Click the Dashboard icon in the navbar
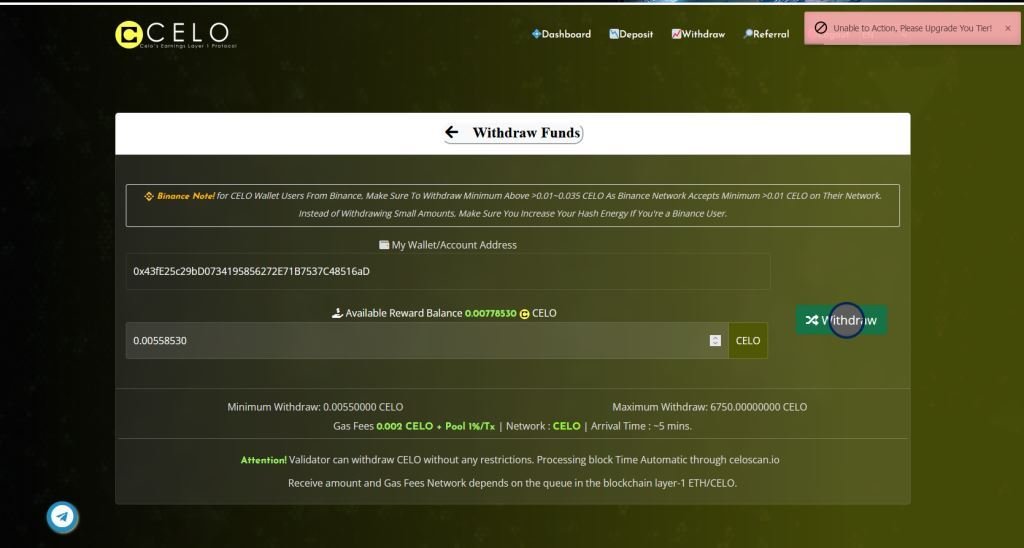This screenshot has height=548, width=1024. coord(536,34)
